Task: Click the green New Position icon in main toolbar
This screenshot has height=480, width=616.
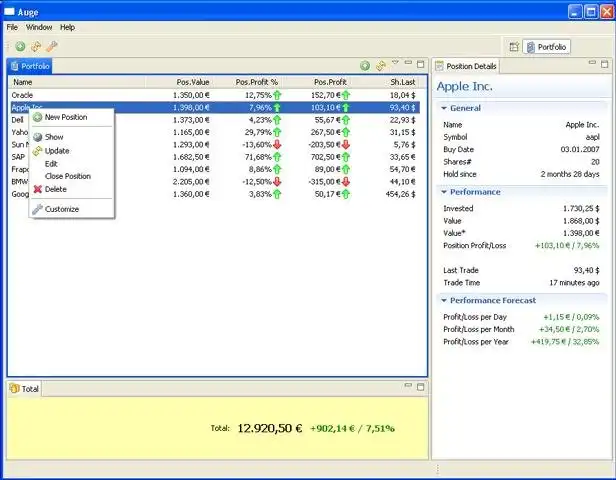Action: coord(20,46)
